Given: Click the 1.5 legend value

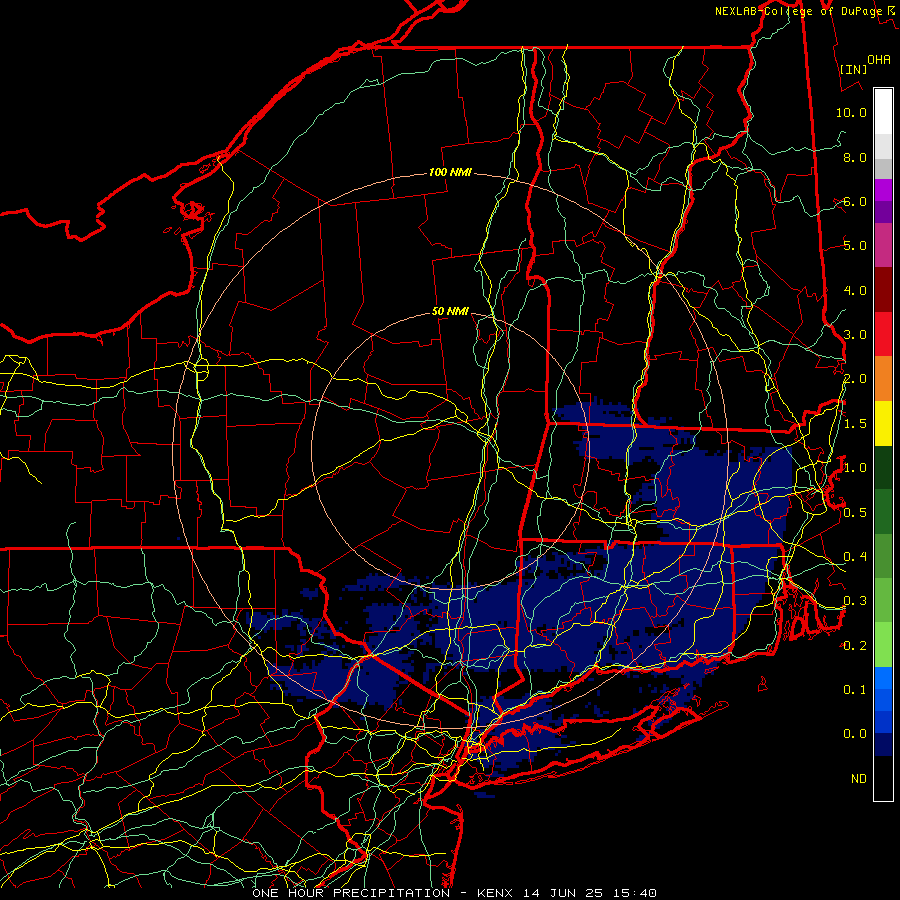Looking at the screenshot, I should pyautogui.click(x=855, y=424).
